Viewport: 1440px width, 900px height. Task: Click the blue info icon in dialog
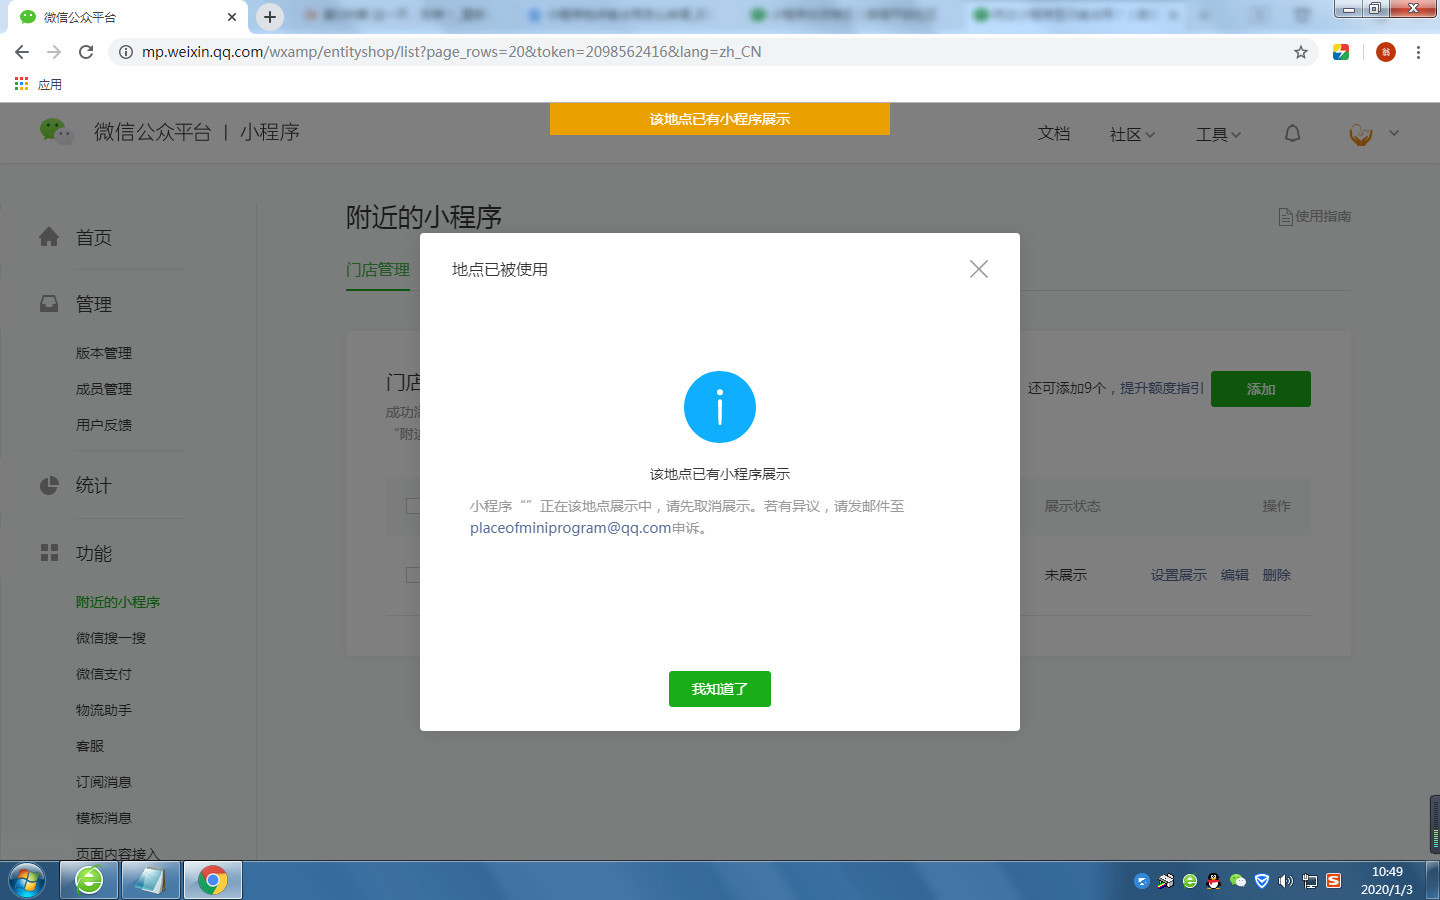(x=720, y=407)
